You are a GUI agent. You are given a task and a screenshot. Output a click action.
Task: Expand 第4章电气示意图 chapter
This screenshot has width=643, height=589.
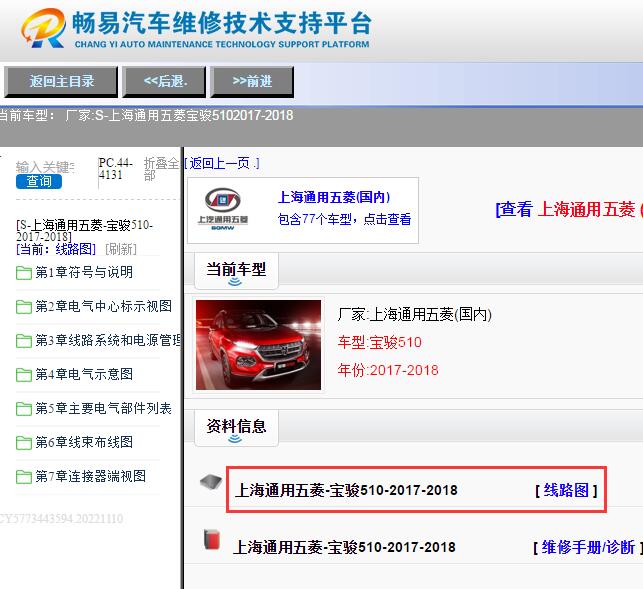(84, 374)
